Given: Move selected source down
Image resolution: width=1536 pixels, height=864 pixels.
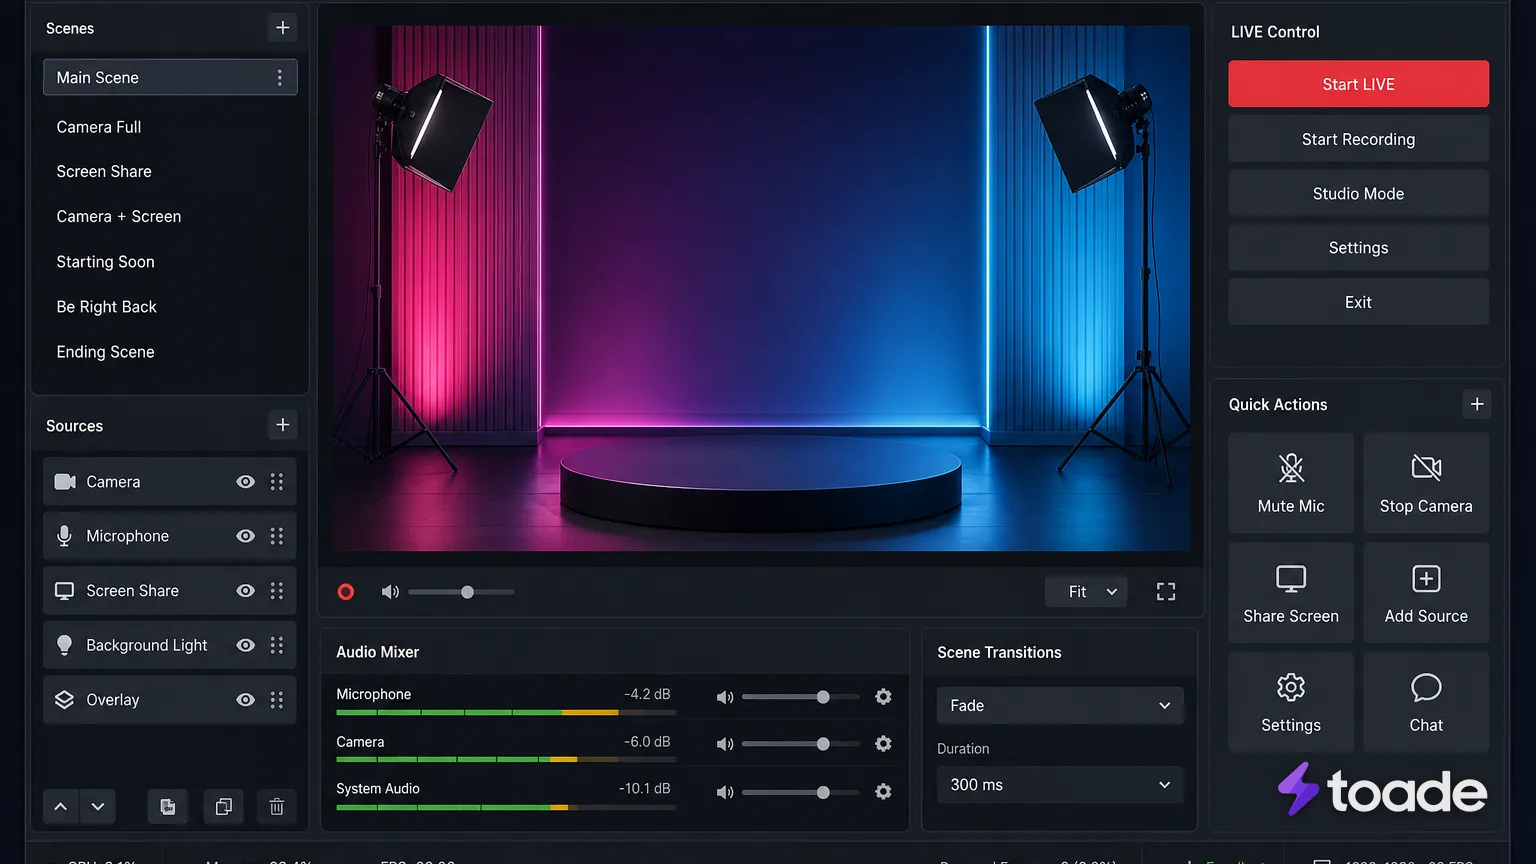Looking at the screenshot, I should pyautogui.click(x=98, y=806).
